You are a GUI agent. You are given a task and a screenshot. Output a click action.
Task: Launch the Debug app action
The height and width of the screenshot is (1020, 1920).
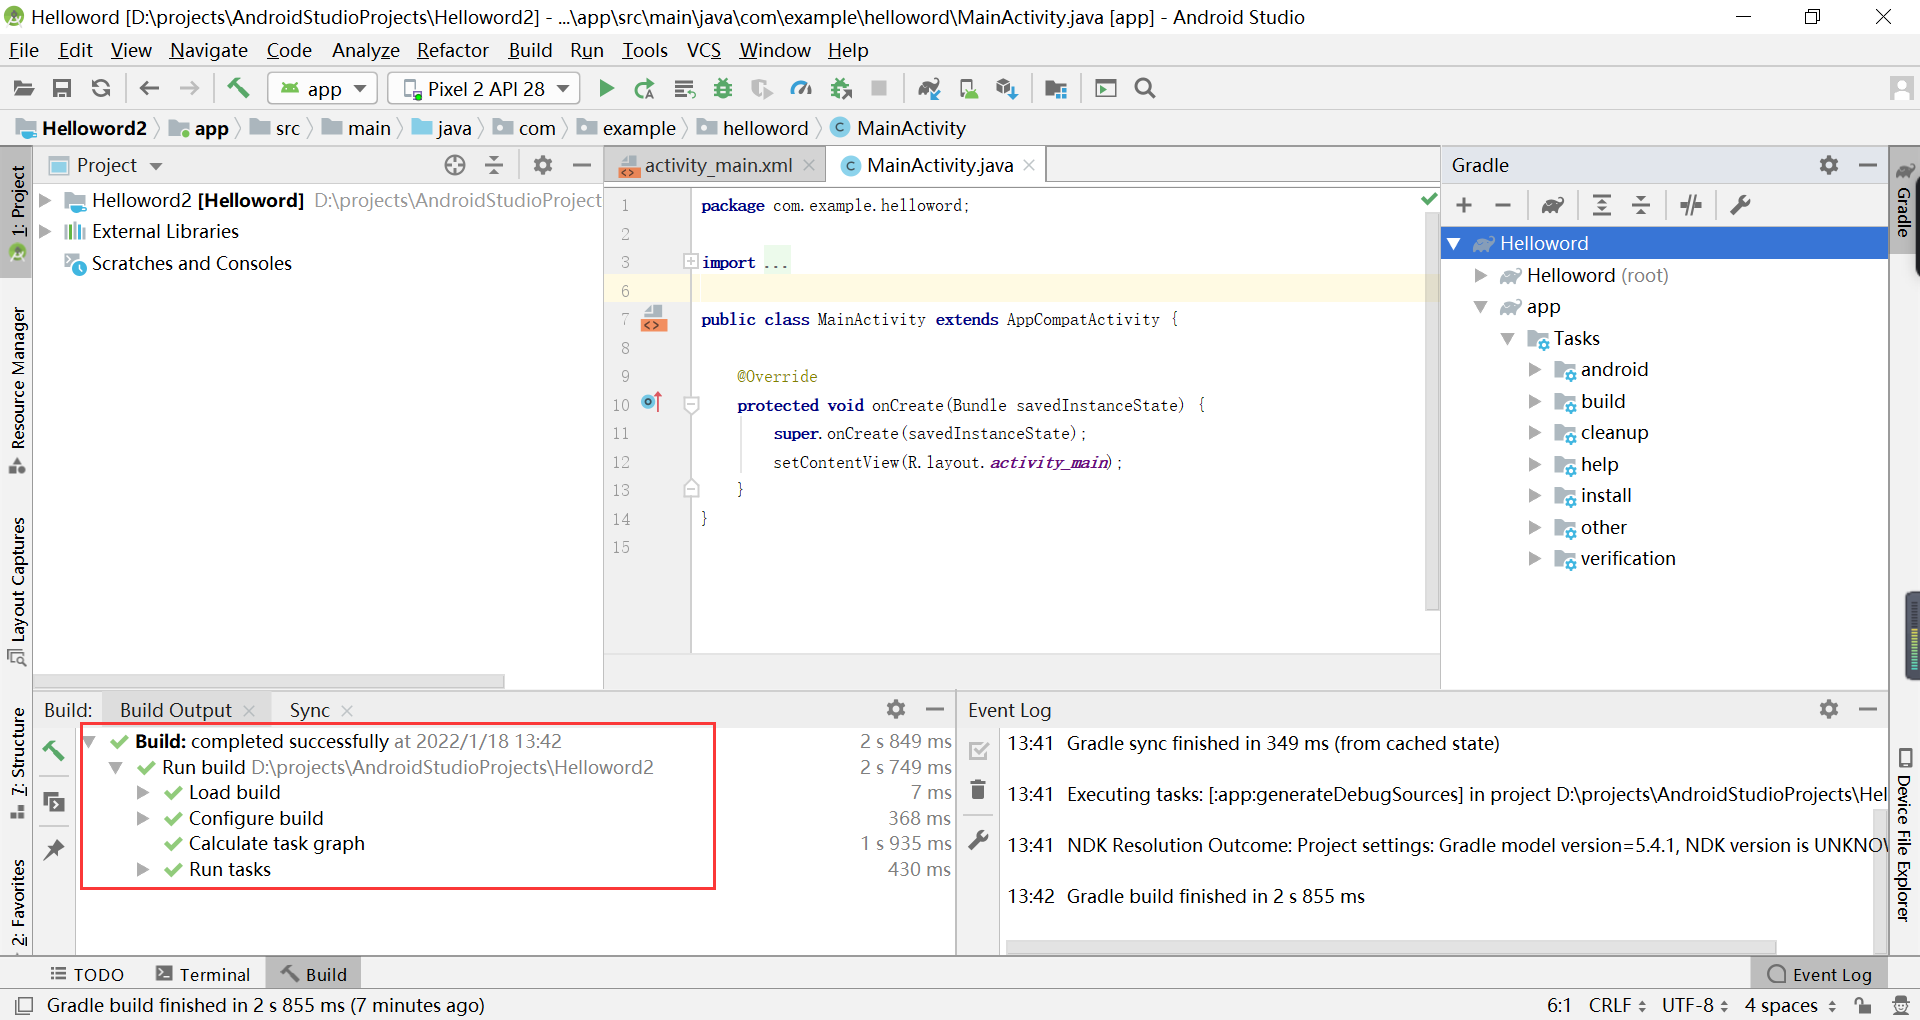click(x=723, y=88)
